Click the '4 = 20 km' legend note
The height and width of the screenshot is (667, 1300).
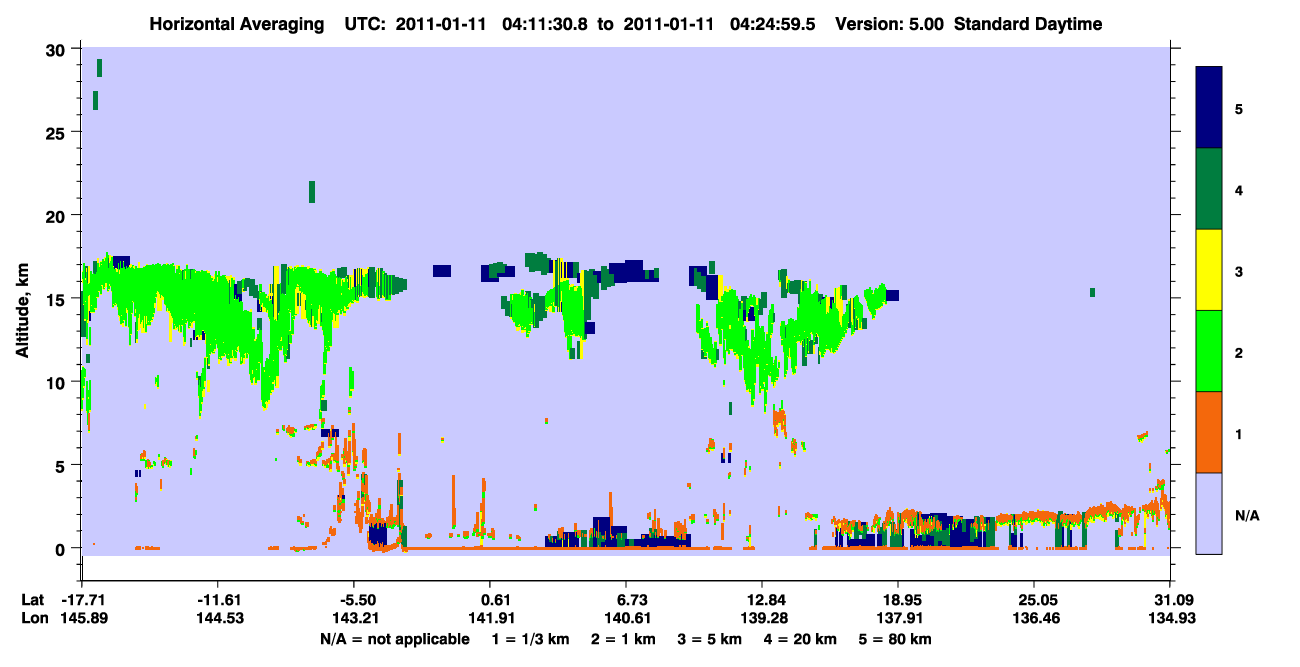[802, 639]
